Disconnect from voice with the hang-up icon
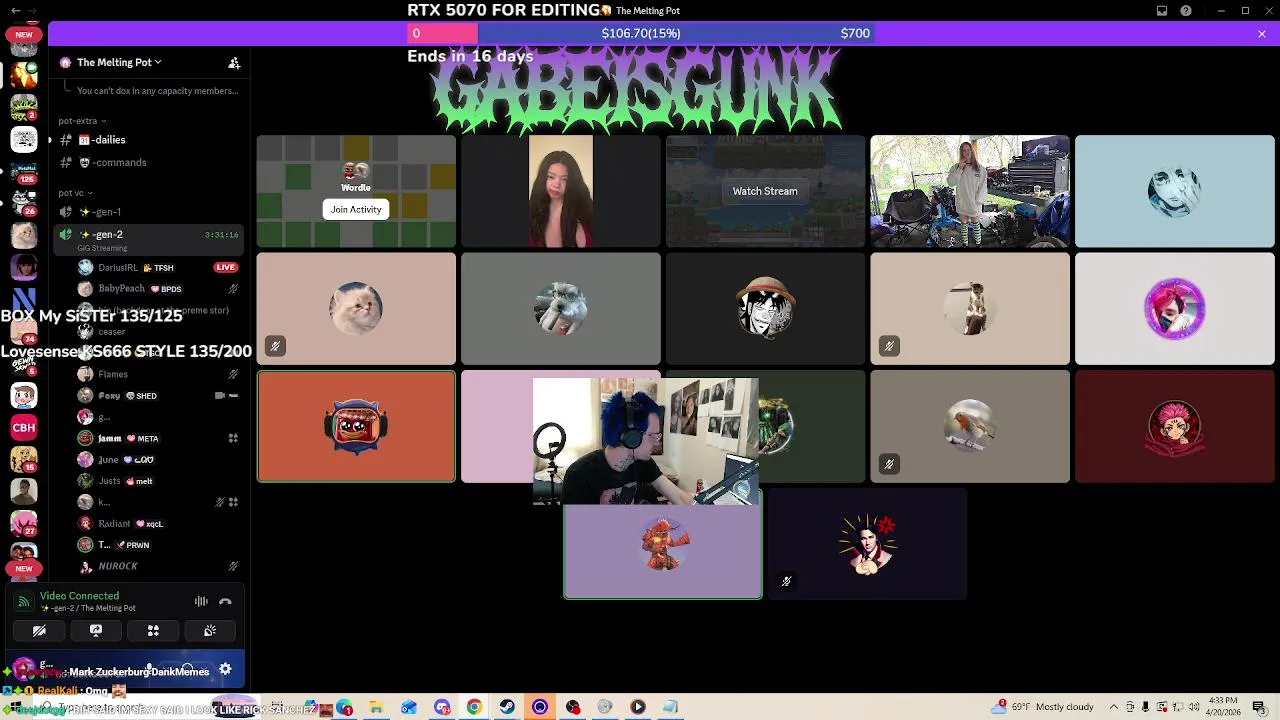This screenshot has height=720, width=1280. 225,601
